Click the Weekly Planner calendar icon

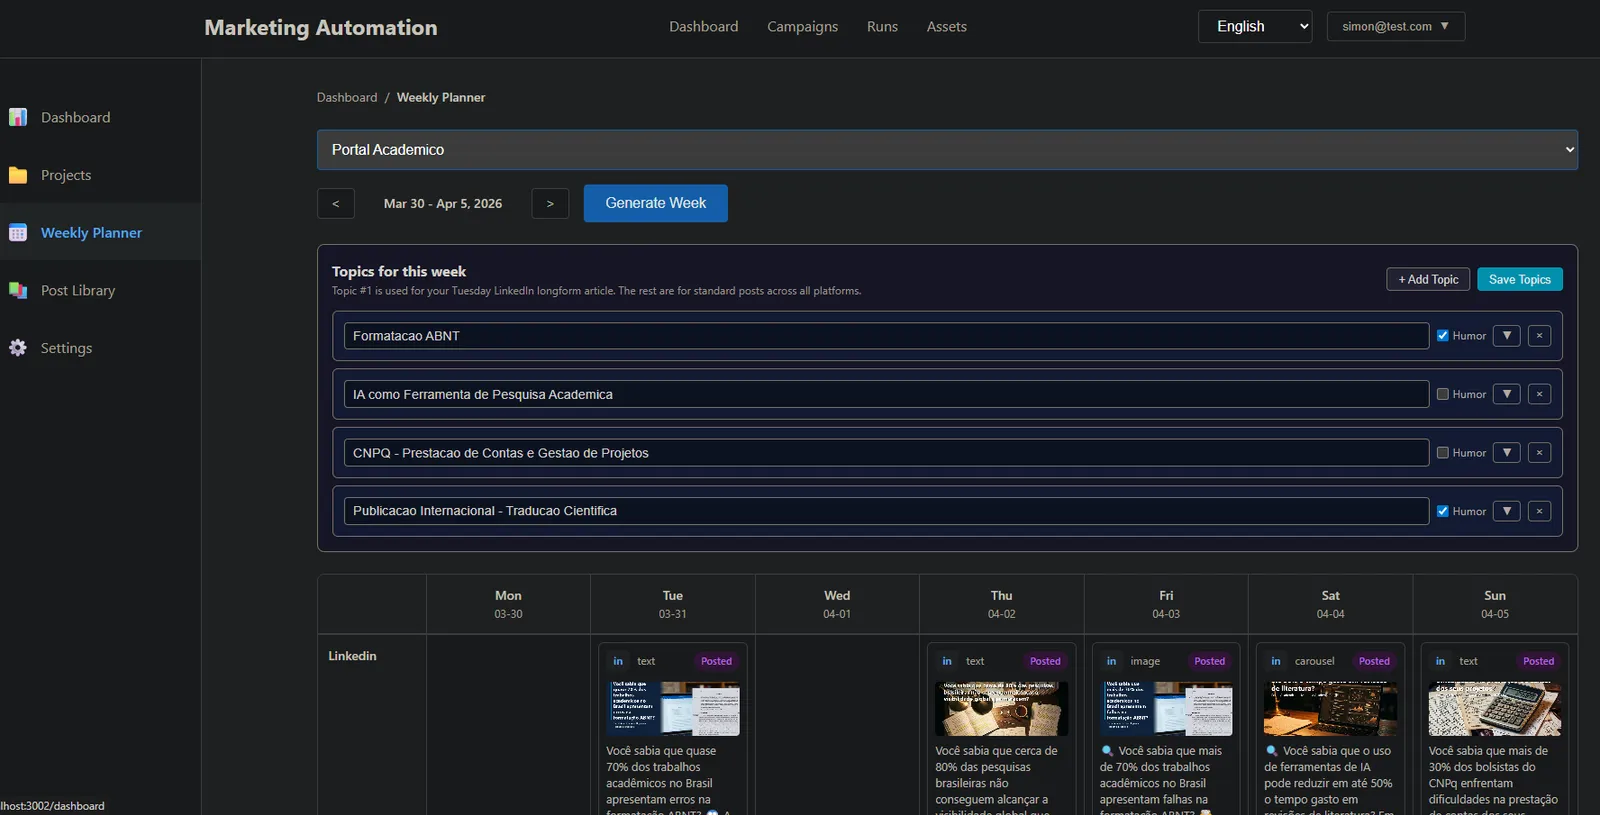coord(18,233)
